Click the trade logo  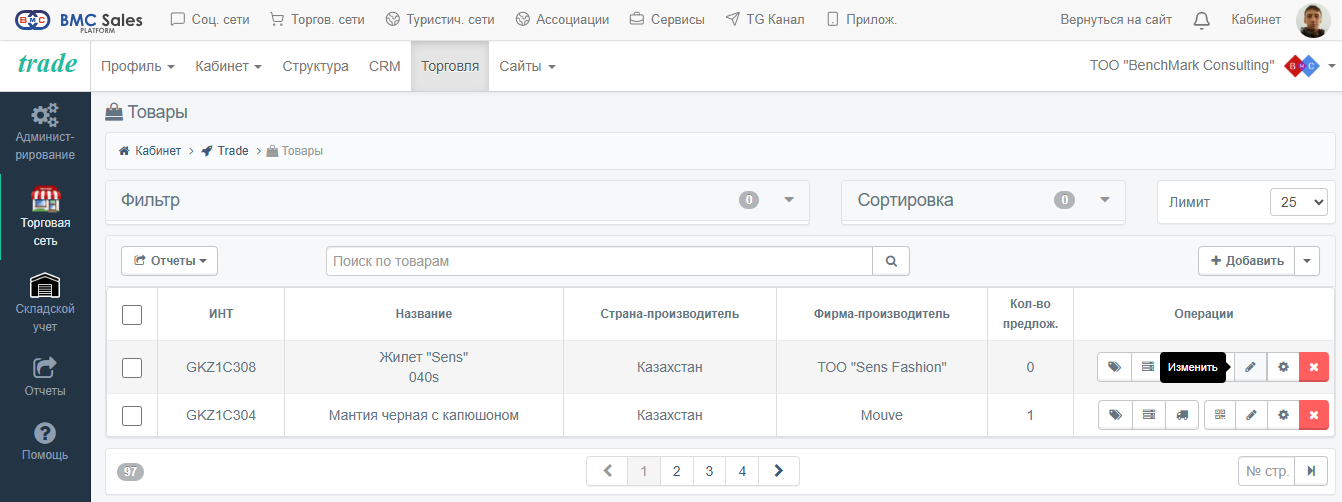coord(47,64)
